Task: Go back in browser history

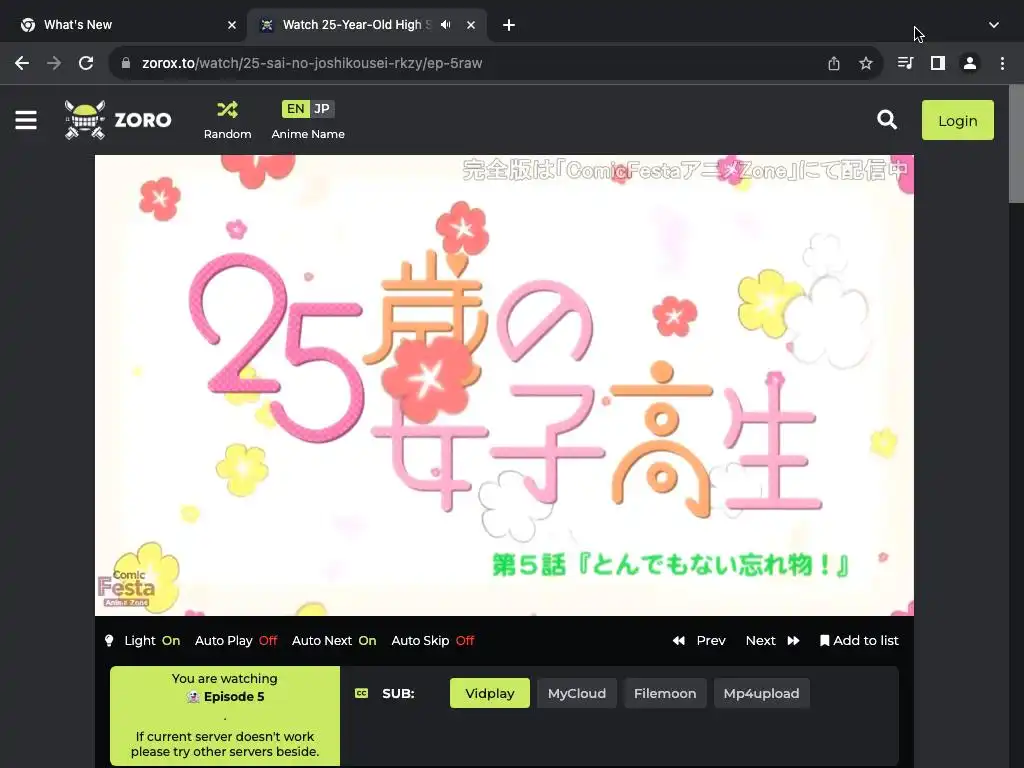Action: pos(22,63)
